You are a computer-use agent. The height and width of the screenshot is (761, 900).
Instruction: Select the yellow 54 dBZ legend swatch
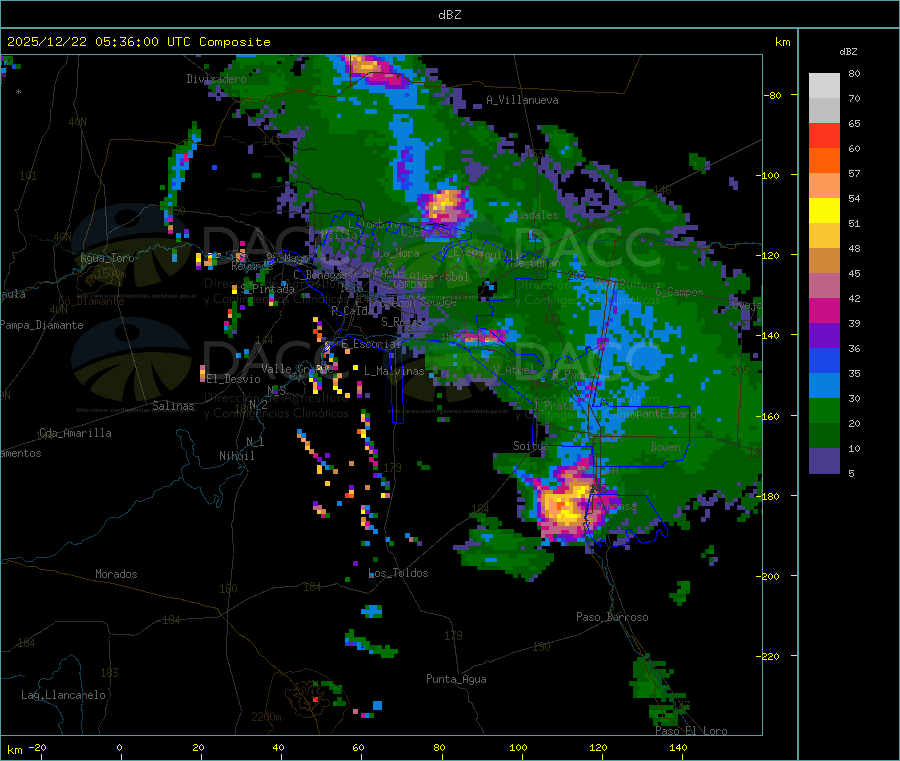tap(824, 211)
